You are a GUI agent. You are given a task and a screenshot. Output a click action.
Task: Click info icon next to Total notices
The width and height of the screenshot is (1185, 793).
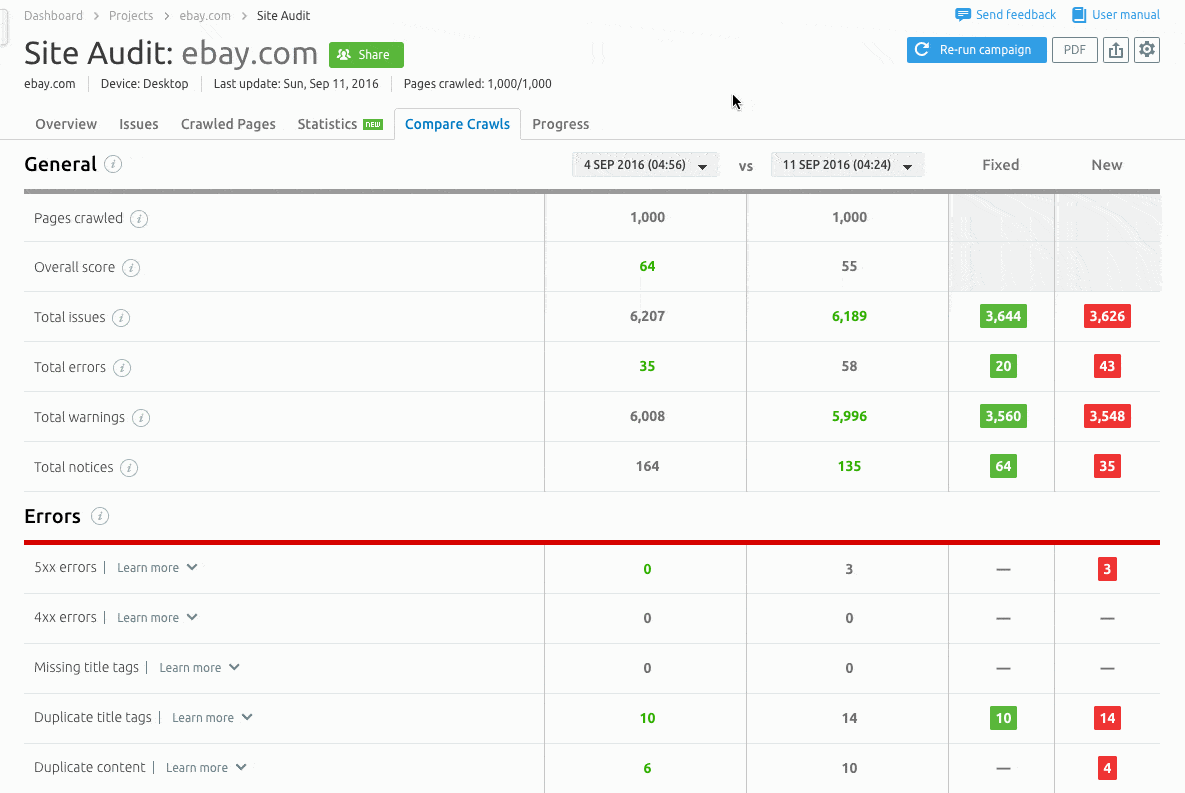(x=129, y=468)
